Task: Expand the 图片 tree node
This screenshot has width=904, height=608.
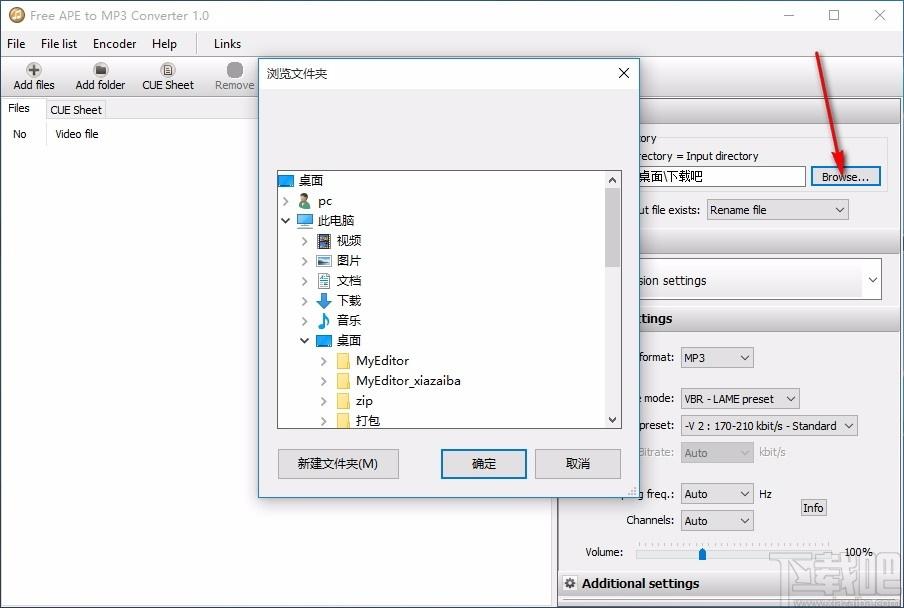Action: [304, 261]
